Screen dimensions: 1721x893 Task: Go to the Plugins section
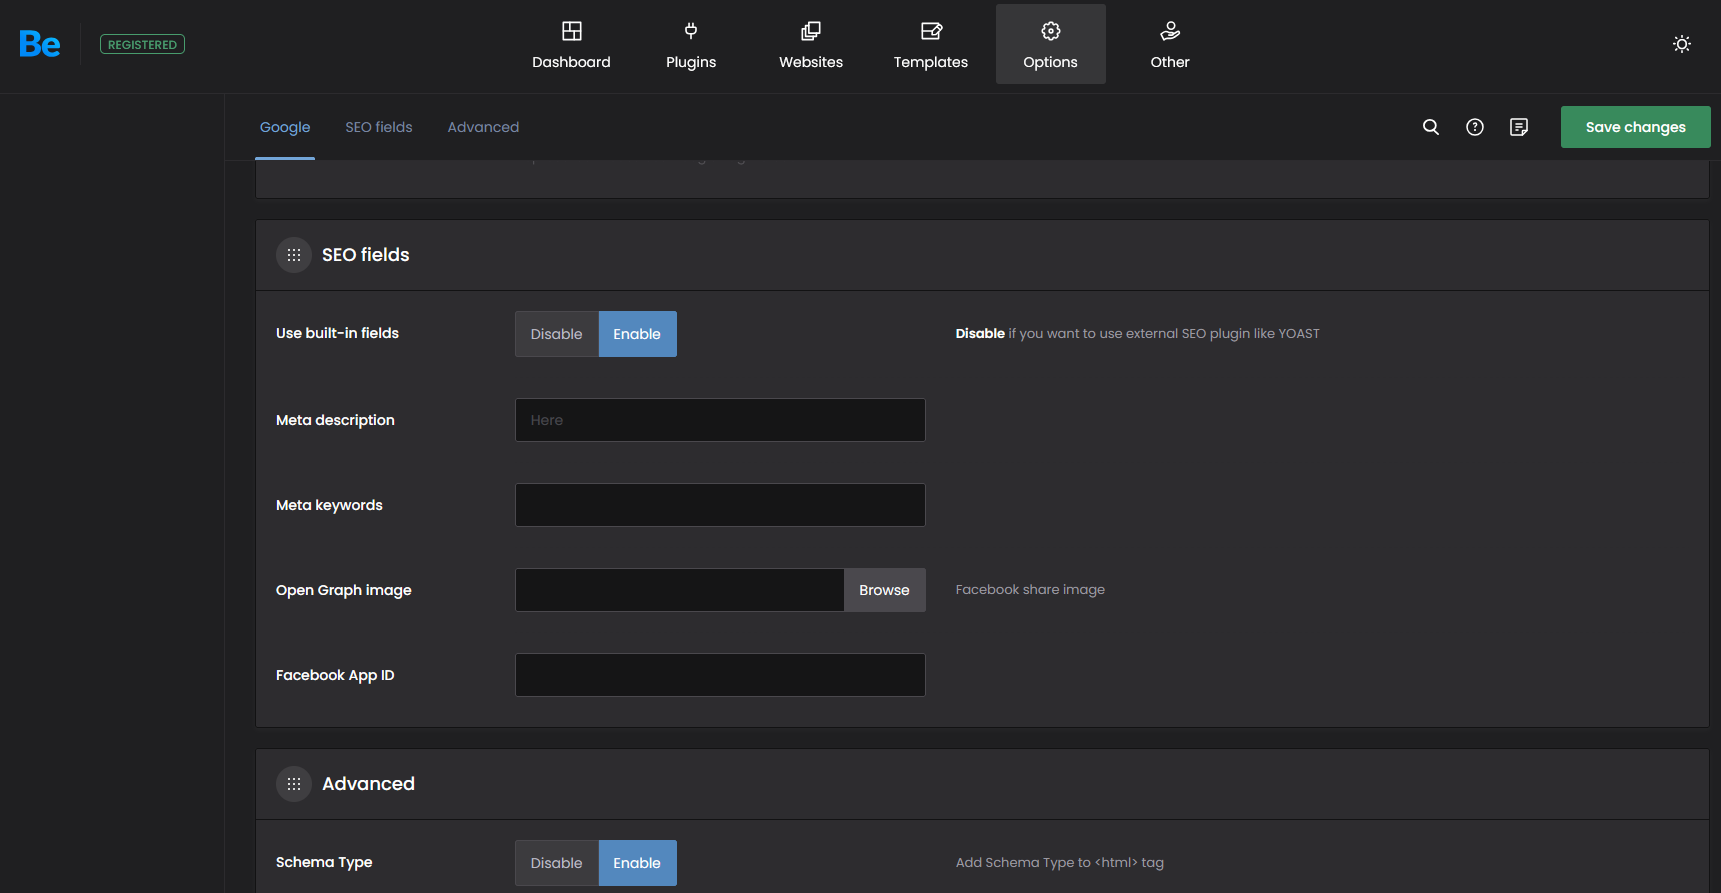coord(691,45)
